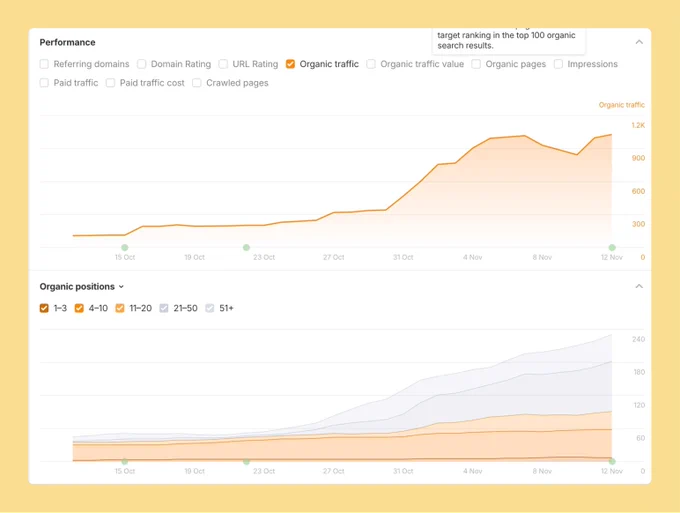680x513 pixels.
Task: Check the Crawled pages box
Action: point(197,83)
